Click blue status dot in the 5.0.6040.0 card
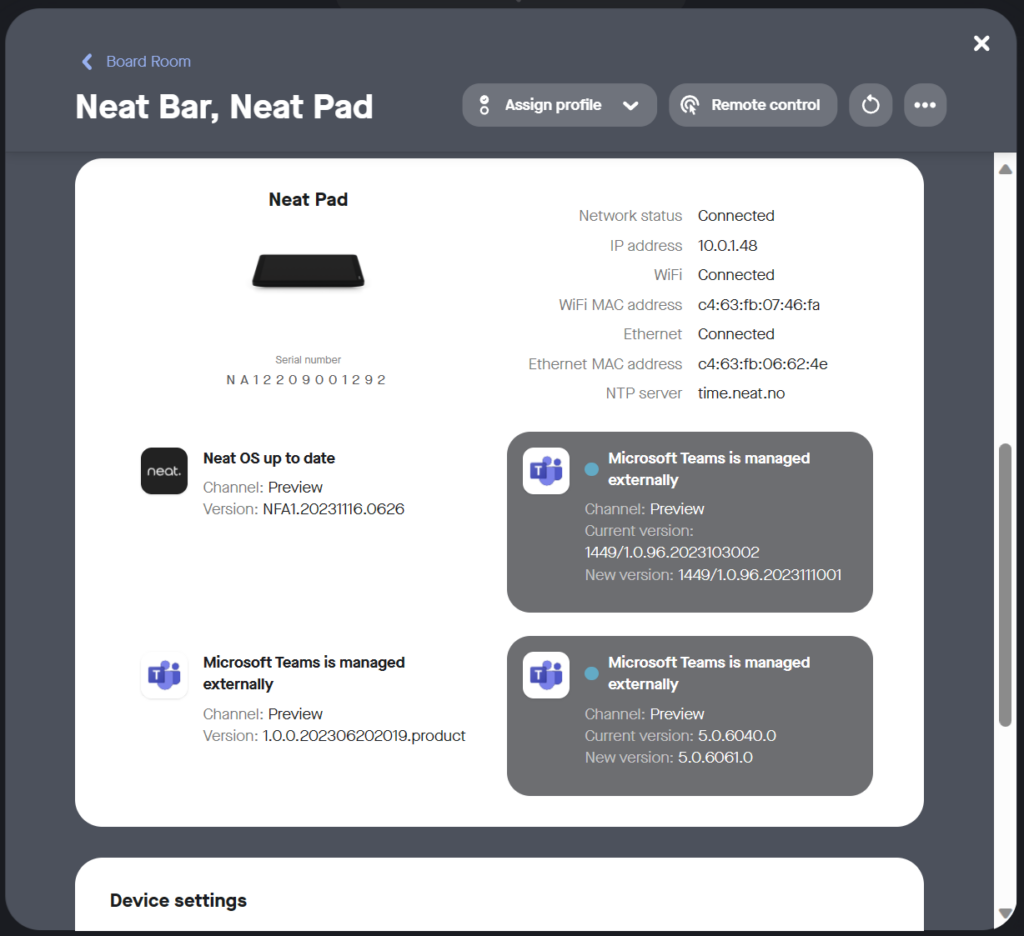1024x936 pixels. pyautogui.click(x=591, y=673)
